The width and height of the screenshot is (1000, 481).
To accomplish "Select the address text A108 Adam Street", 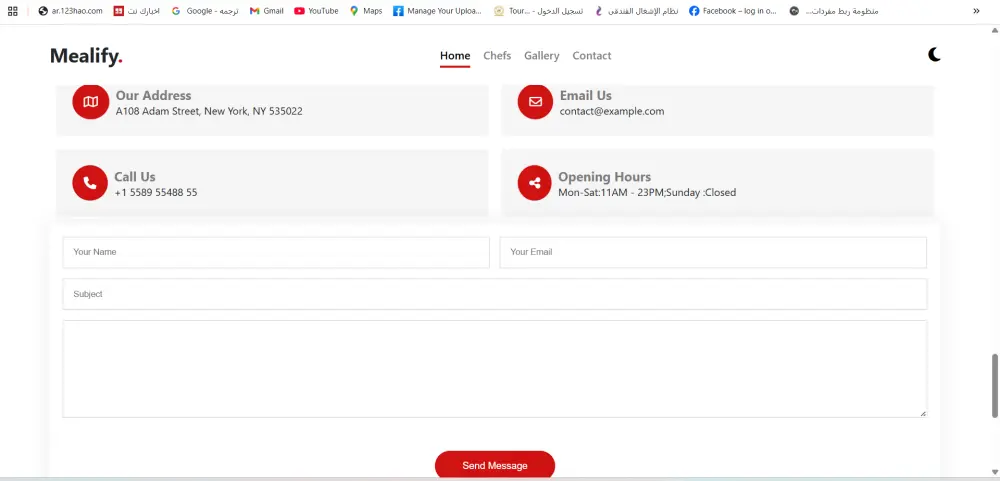I will (x=209, y=111).
